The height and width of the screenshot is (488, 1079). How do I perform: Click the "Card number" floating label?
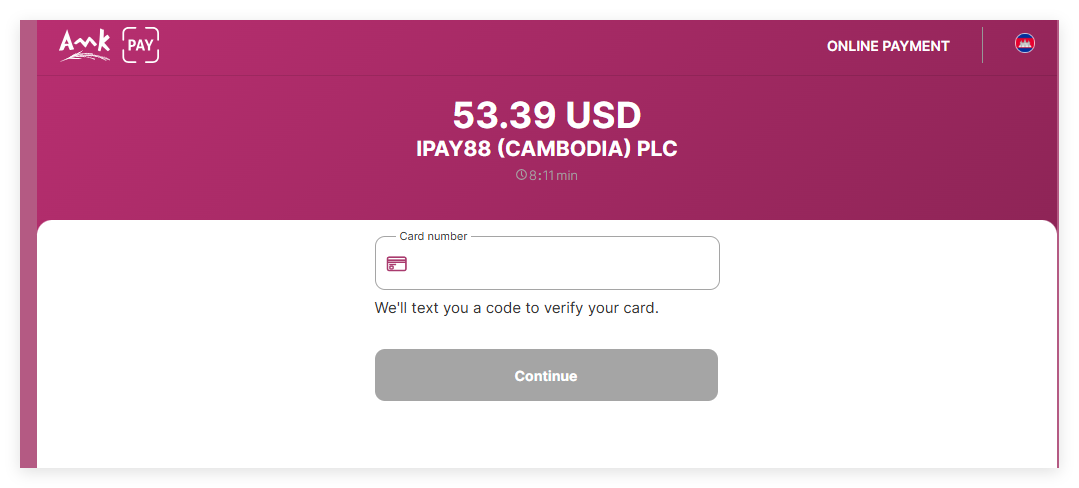(433, 237)
